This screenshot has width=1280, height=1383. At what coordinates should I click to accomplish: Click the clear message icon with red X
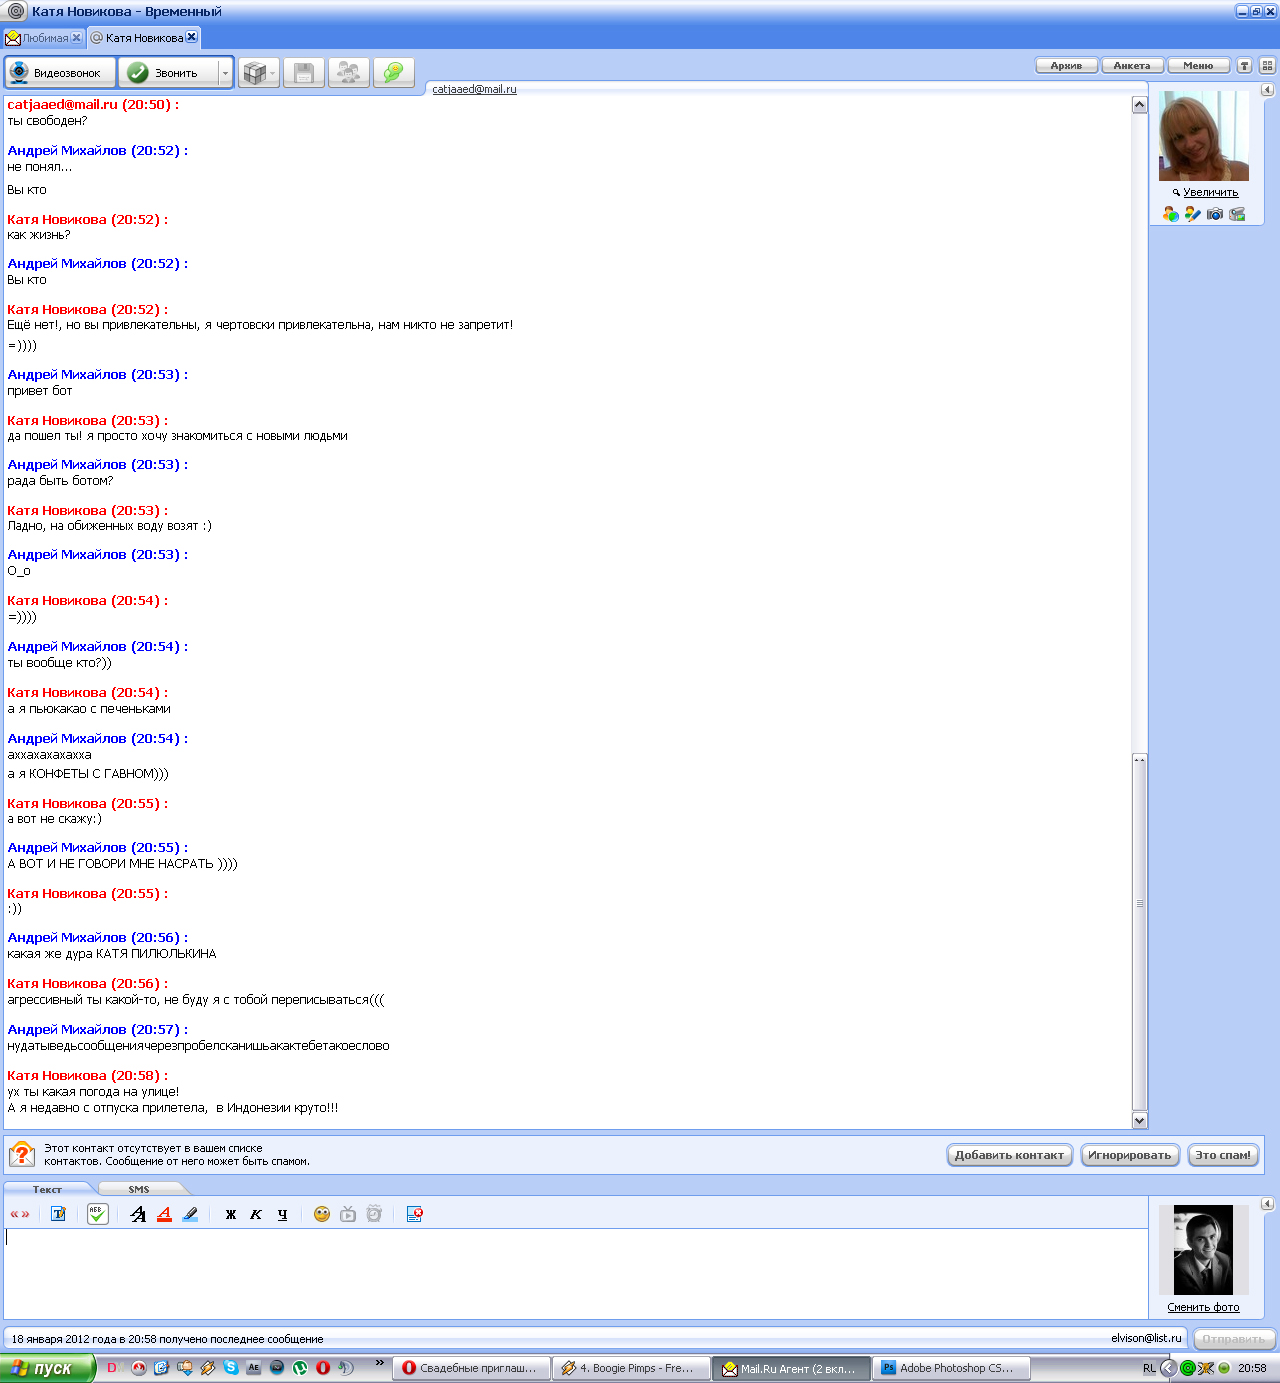coord(414,1214)
